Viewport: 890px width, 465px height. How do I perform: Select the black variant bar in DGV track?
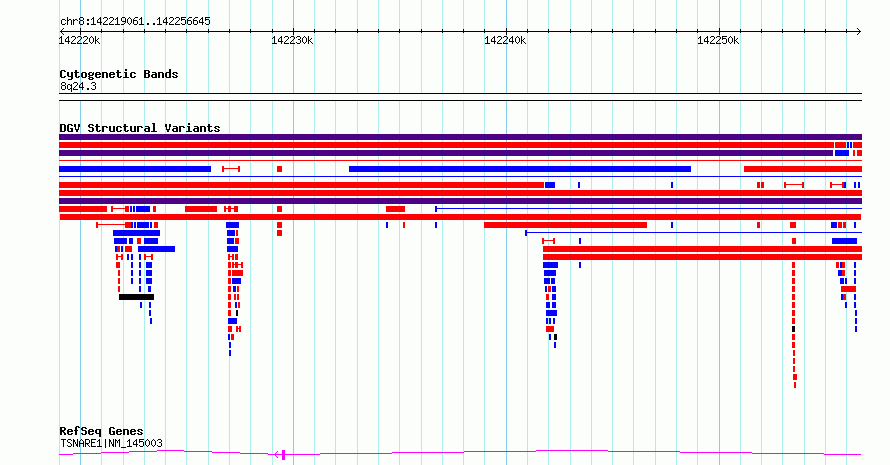[136, 297]
